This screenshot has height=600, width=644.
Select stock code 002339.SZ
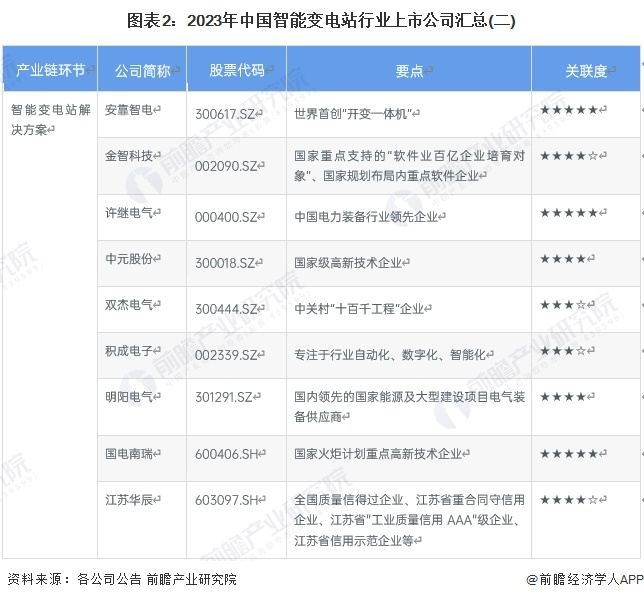pos(226,355)
